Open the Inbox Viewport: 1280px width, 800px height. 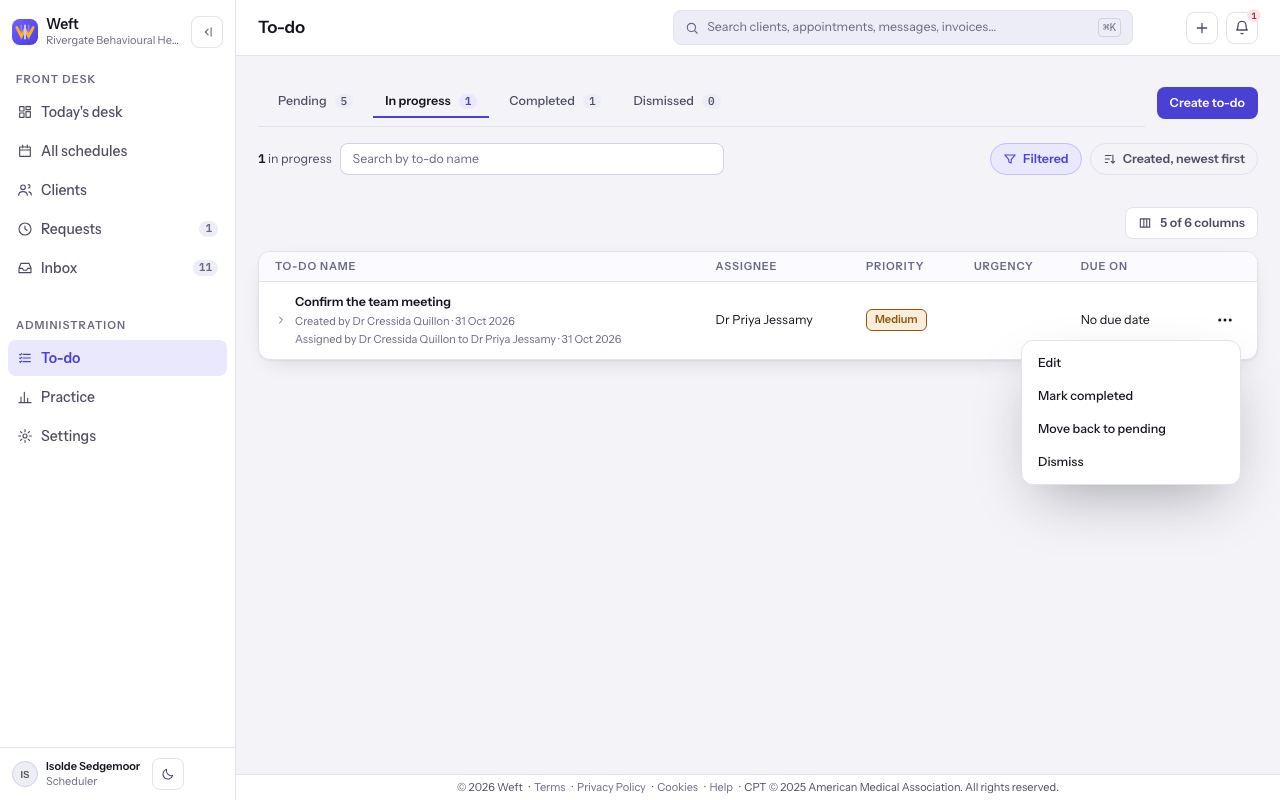pyautogui.click(x=118, y=268)
